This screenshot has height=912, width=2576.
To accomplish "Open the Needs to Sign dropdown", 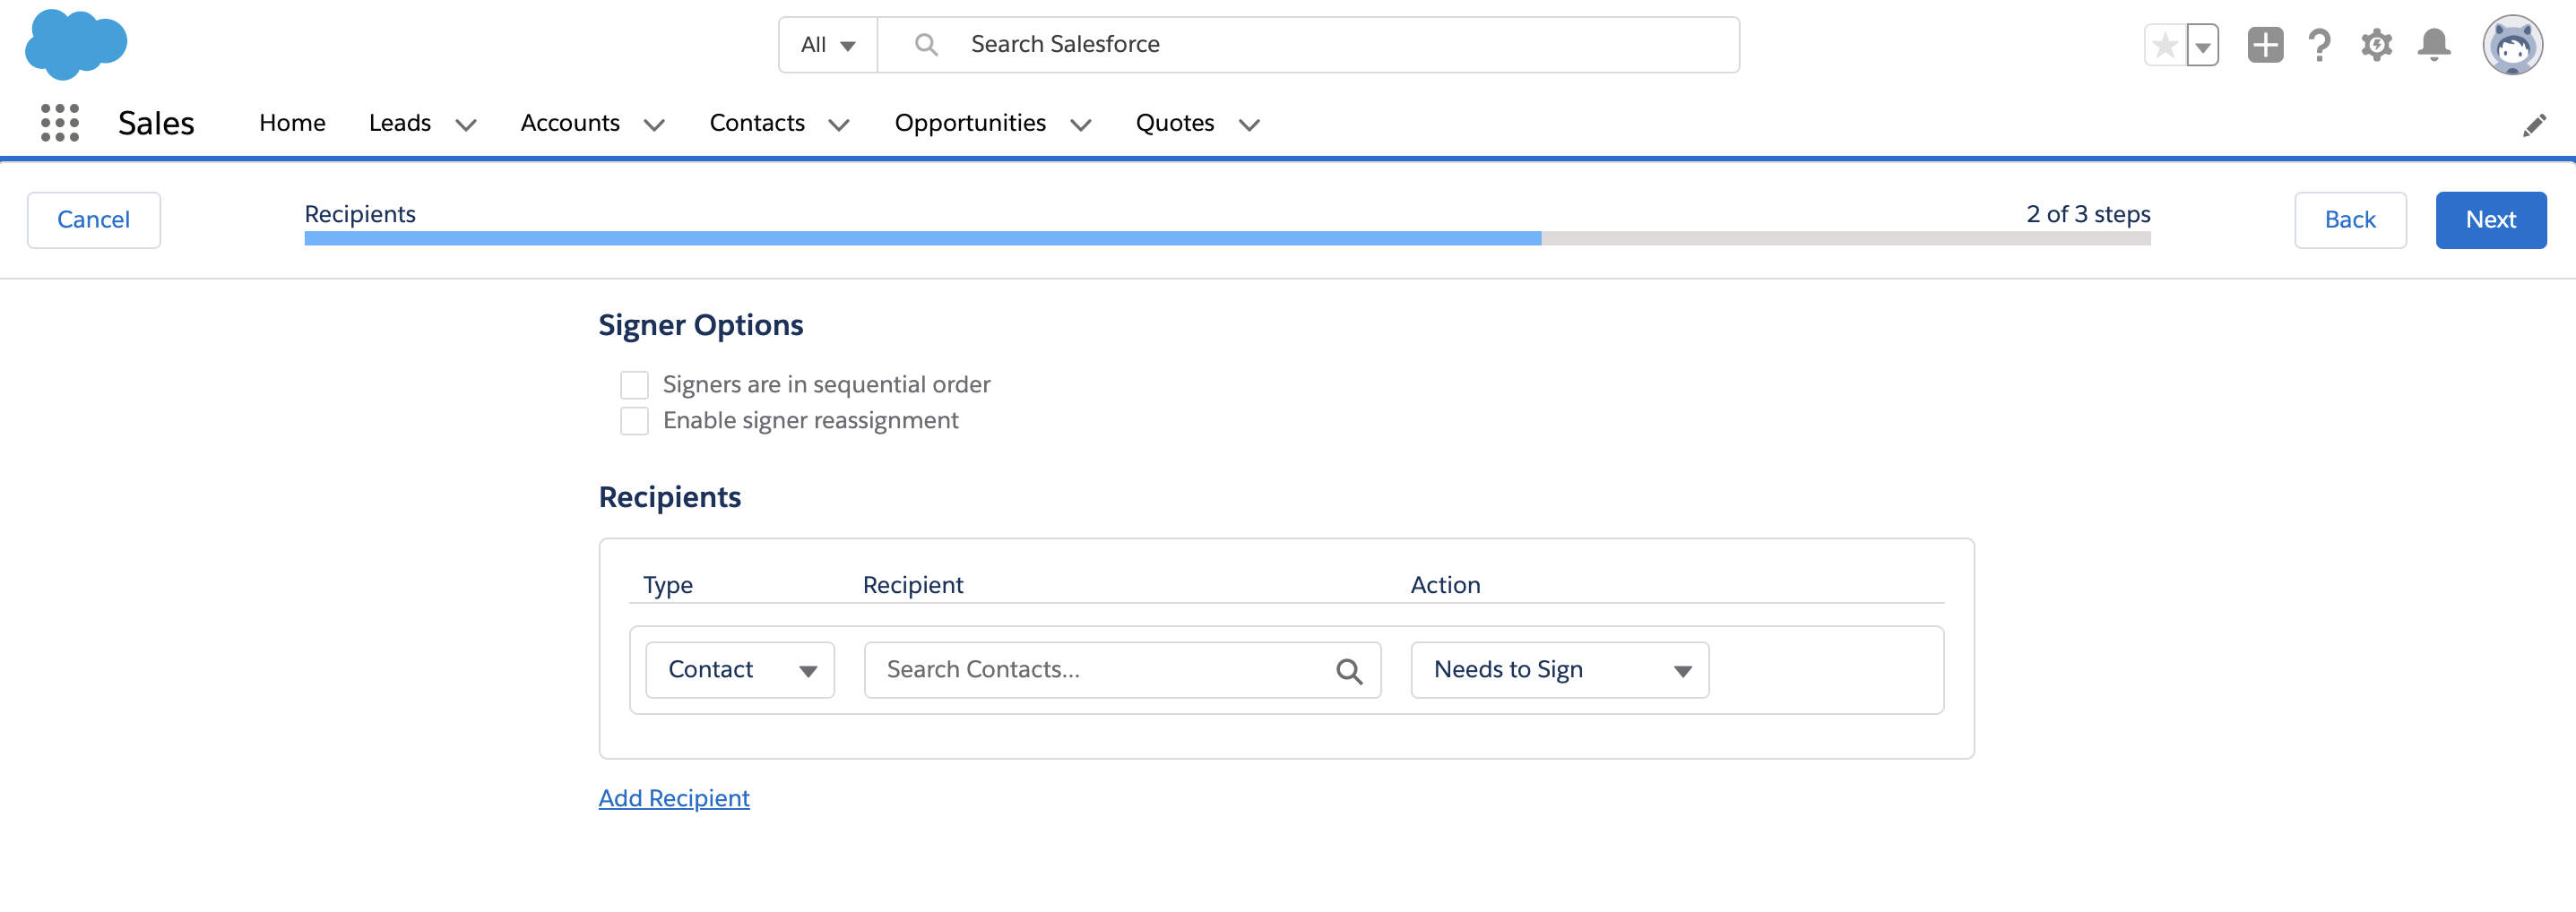I will [x=1558, y=670].
